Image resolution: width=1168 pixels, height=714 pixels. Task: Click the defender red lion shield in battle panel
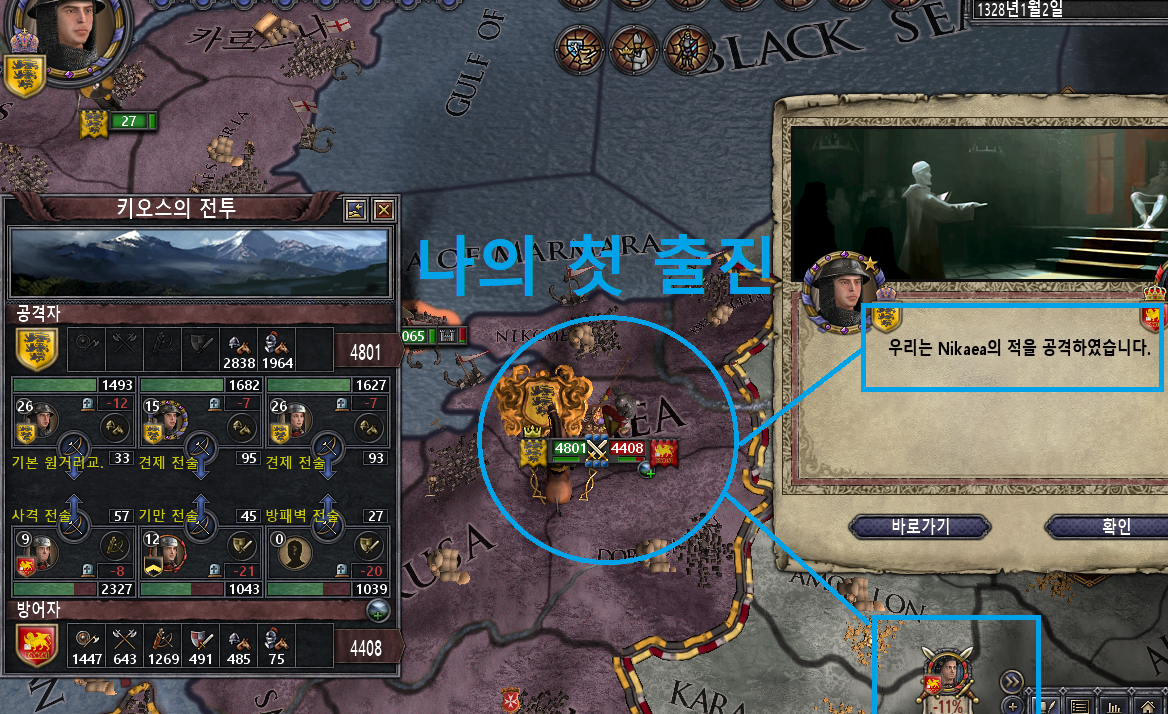[36, 646]
